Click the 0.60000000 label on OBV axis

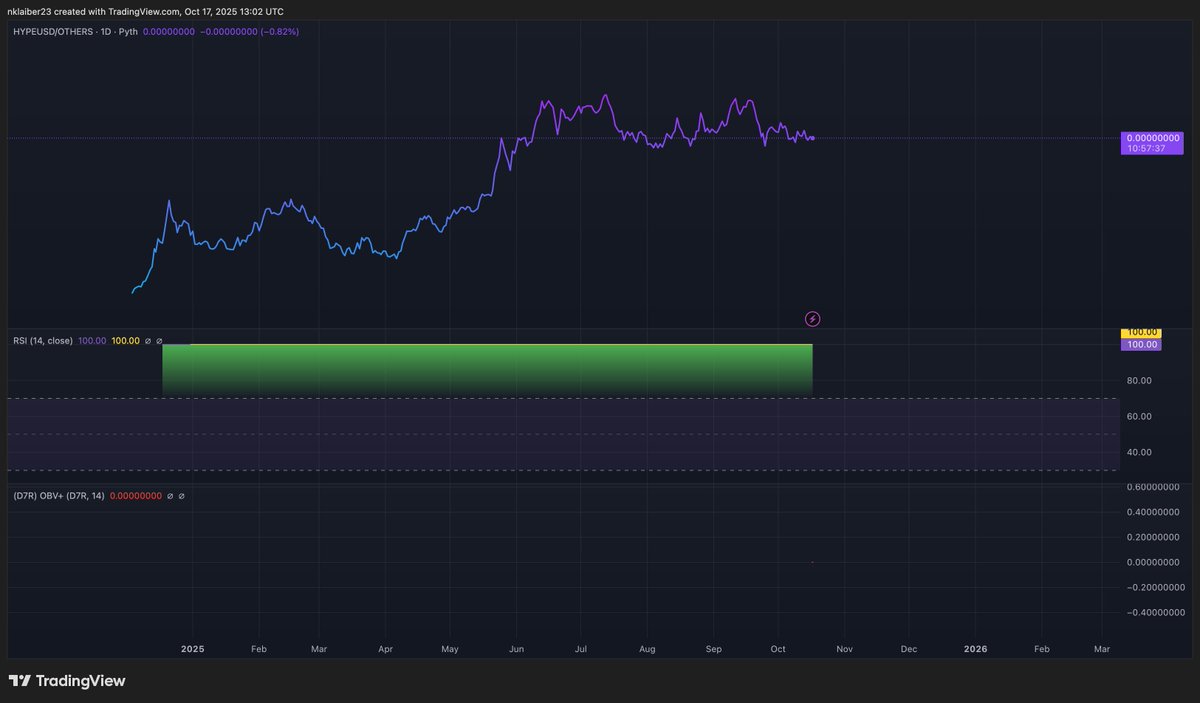point(1151,487)
